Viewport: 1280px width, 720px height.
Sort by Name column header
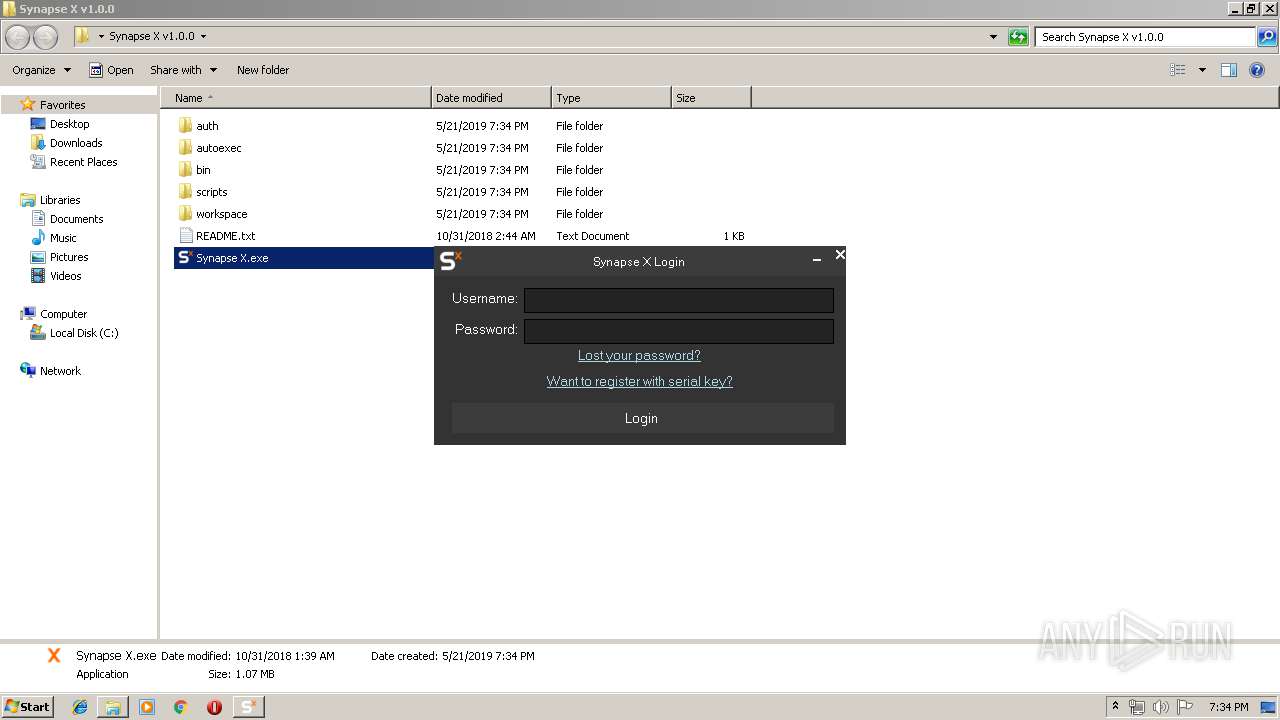[x=295, y=98]
